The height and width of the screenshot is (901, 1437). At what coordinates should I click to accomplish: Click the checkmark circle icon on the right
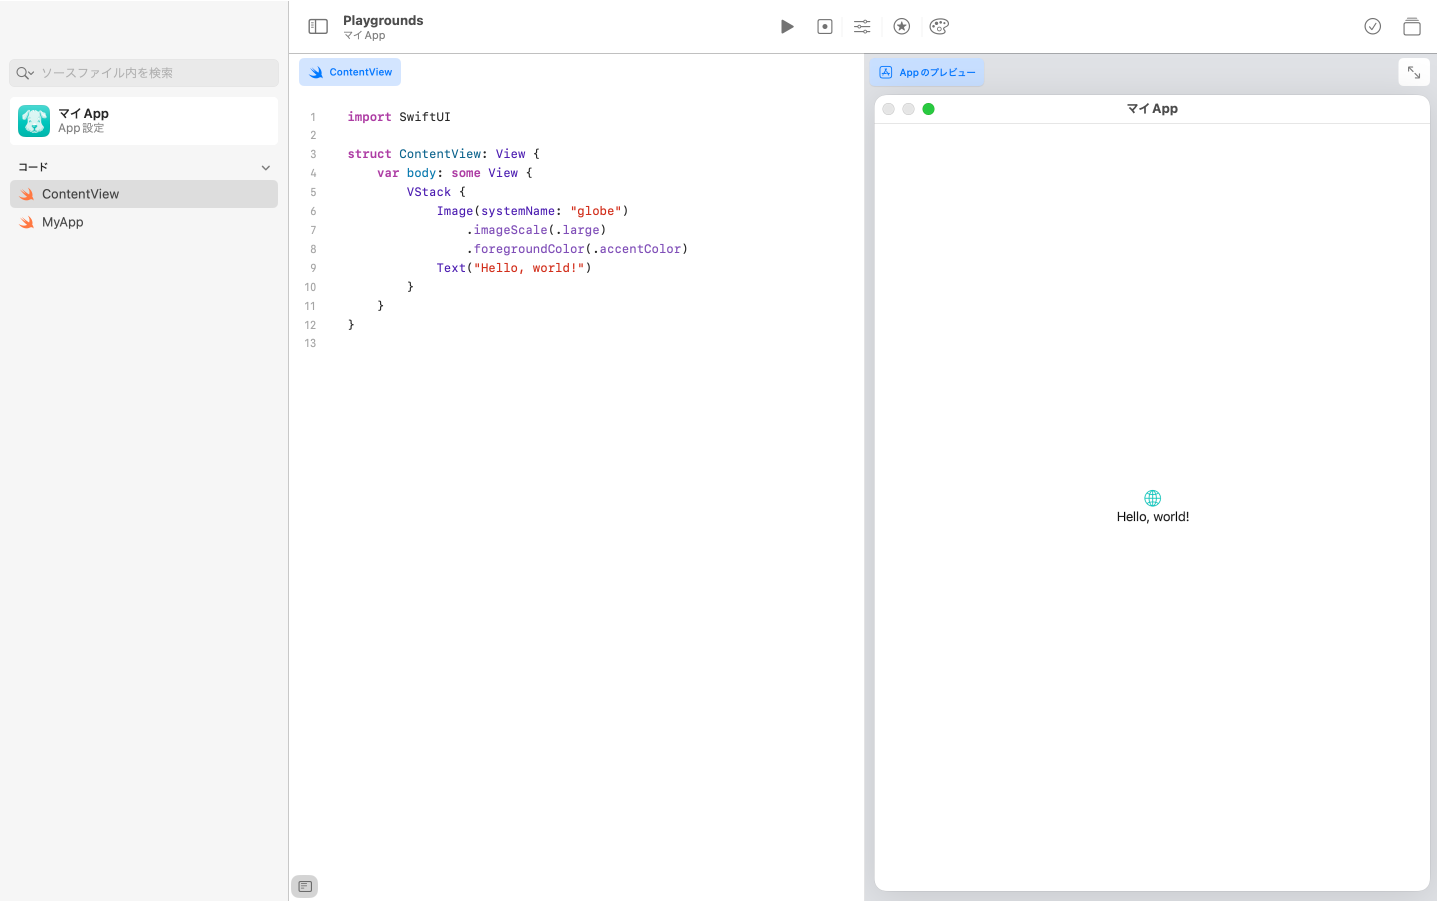coord(1372,26)
